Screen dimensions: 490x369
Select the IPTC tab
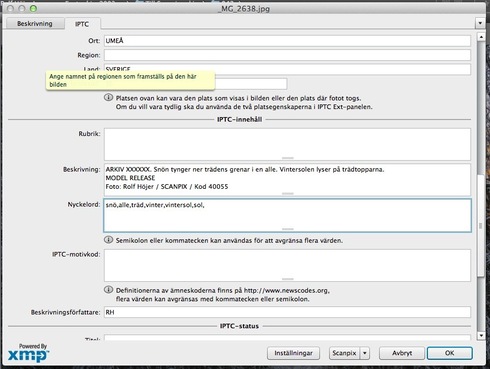[x=82, y=24]
